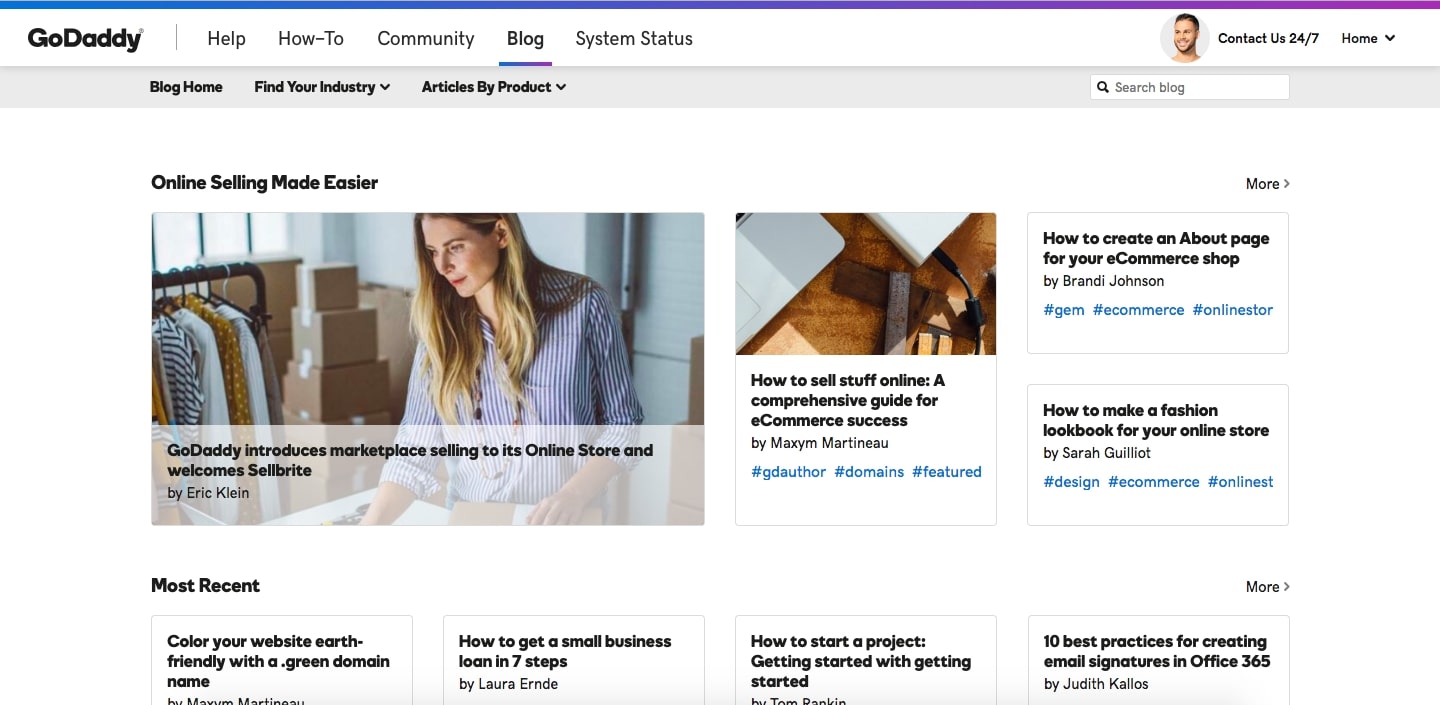Open Color your website earth-friendly article
This screenshot has width=1440, height=705.
tap(278, 661)
